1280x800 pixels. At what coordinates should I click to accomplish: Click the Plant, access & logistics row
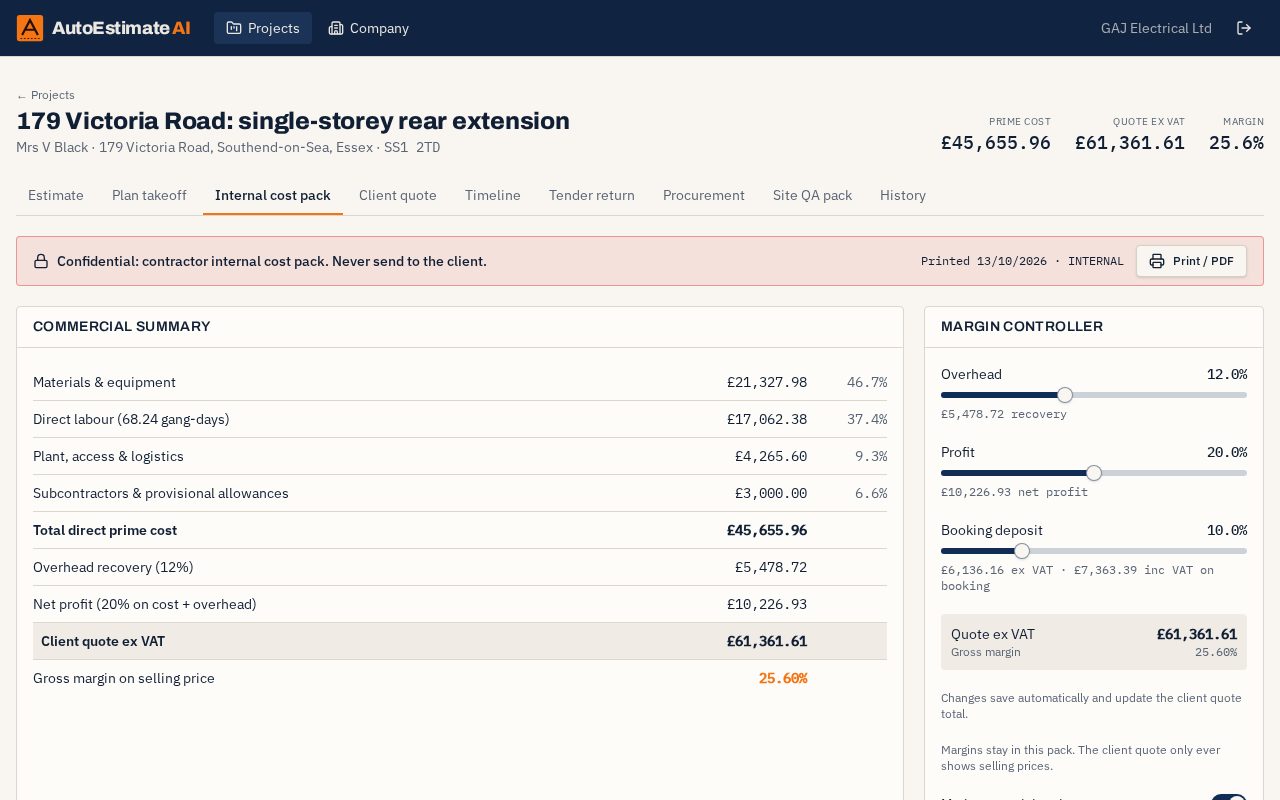click(x=460, y=456)
